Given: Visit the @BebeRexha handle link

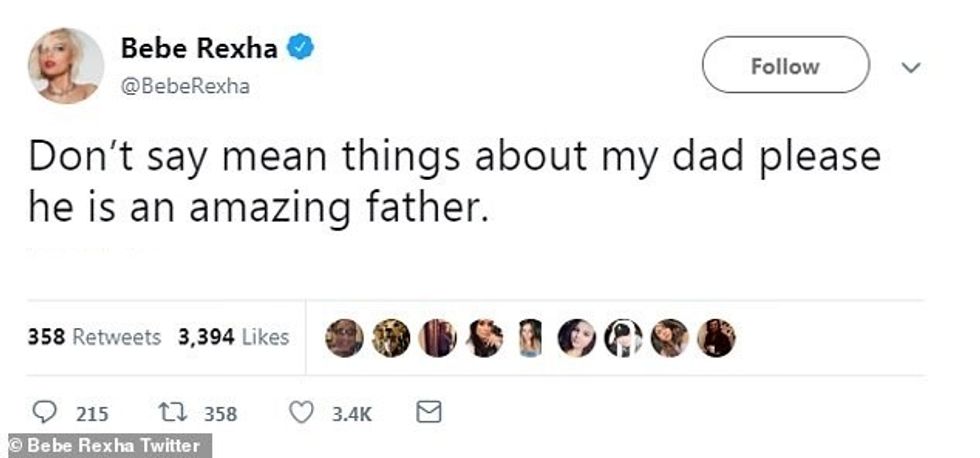Looking at the screenshot, I should (x=185, y=87).
